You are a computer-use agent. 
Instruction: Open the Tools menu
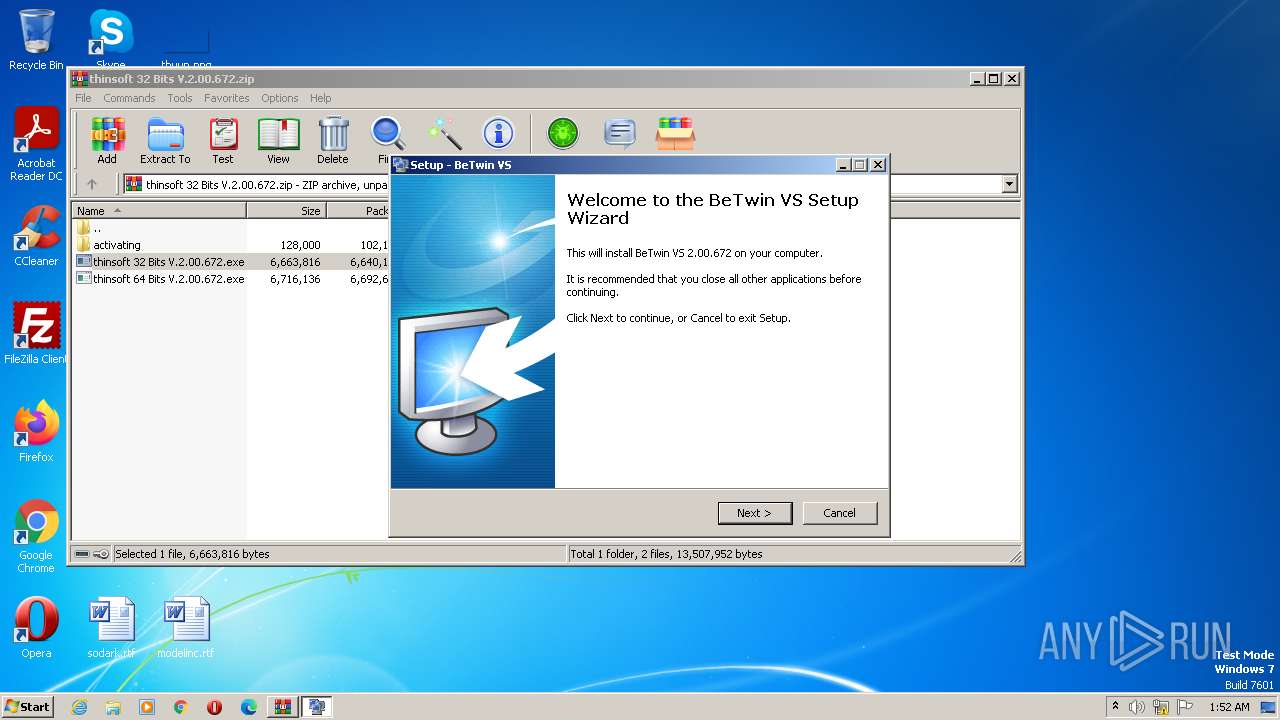[x=180, y=98]
